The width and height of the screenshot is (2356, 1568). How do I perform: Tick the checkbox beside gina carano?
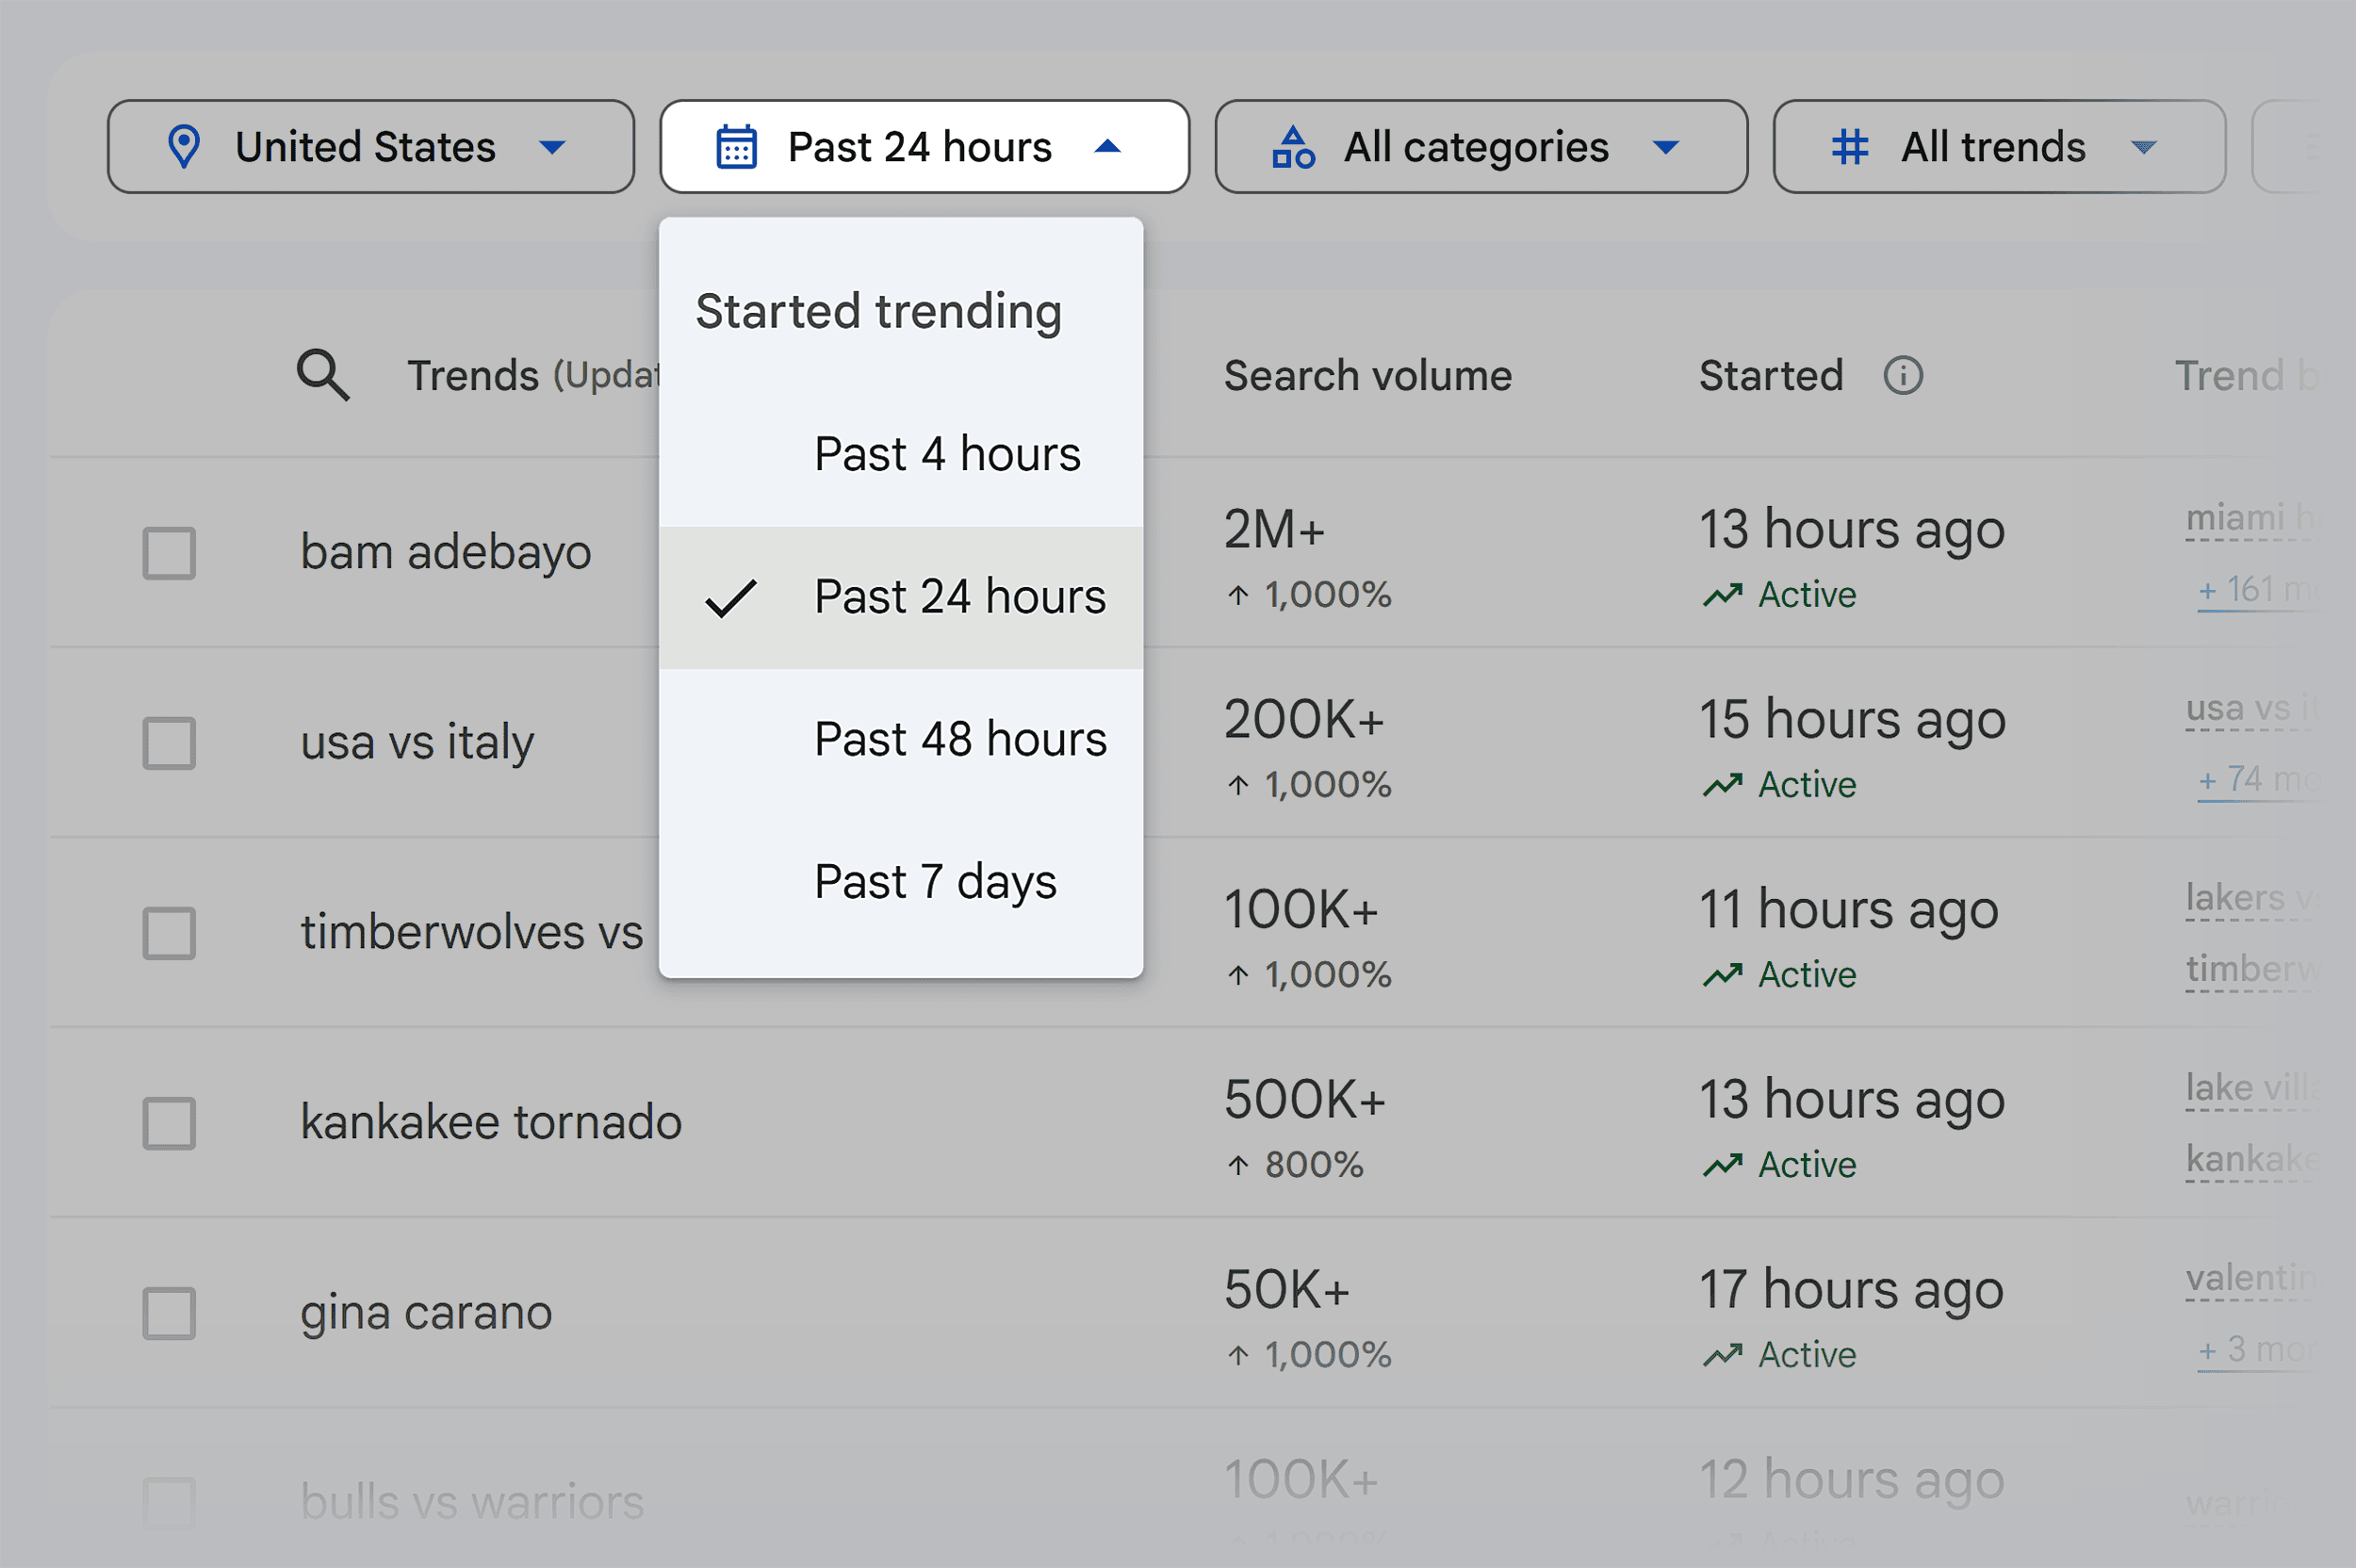click(168, 1312)
